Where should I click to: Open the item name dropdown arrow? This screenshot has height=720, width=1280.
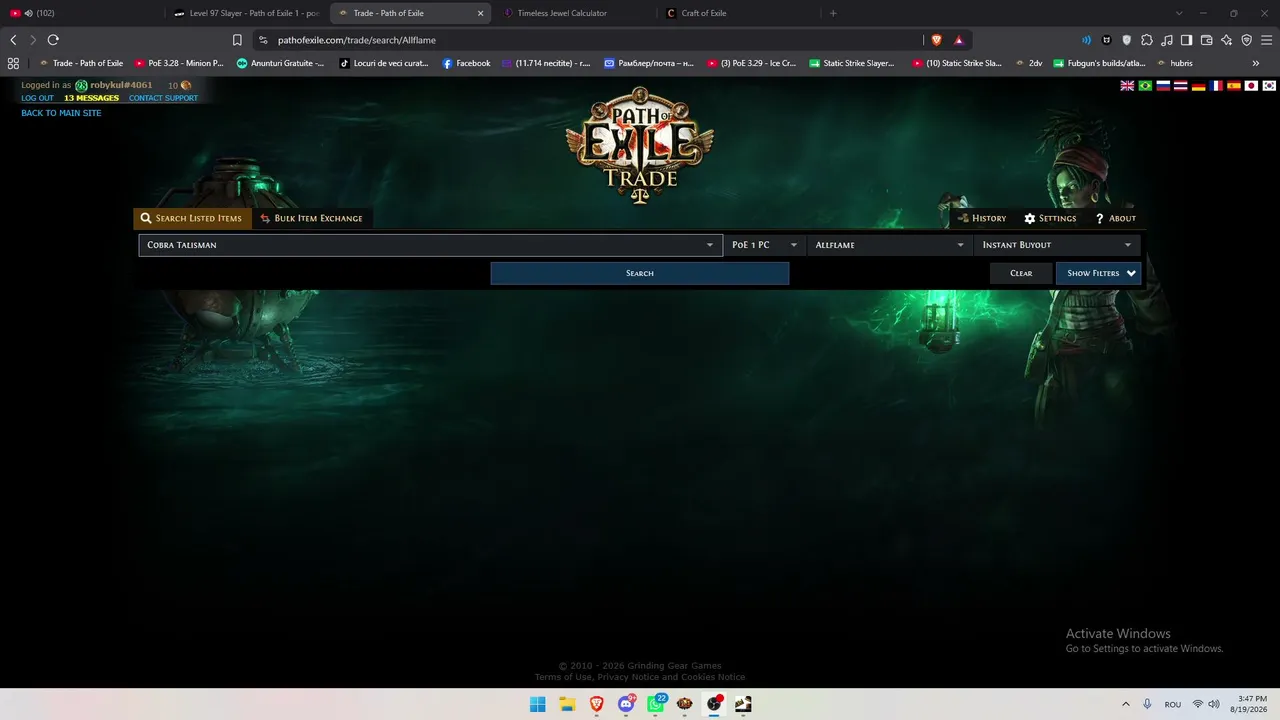[x=710, y=245]
